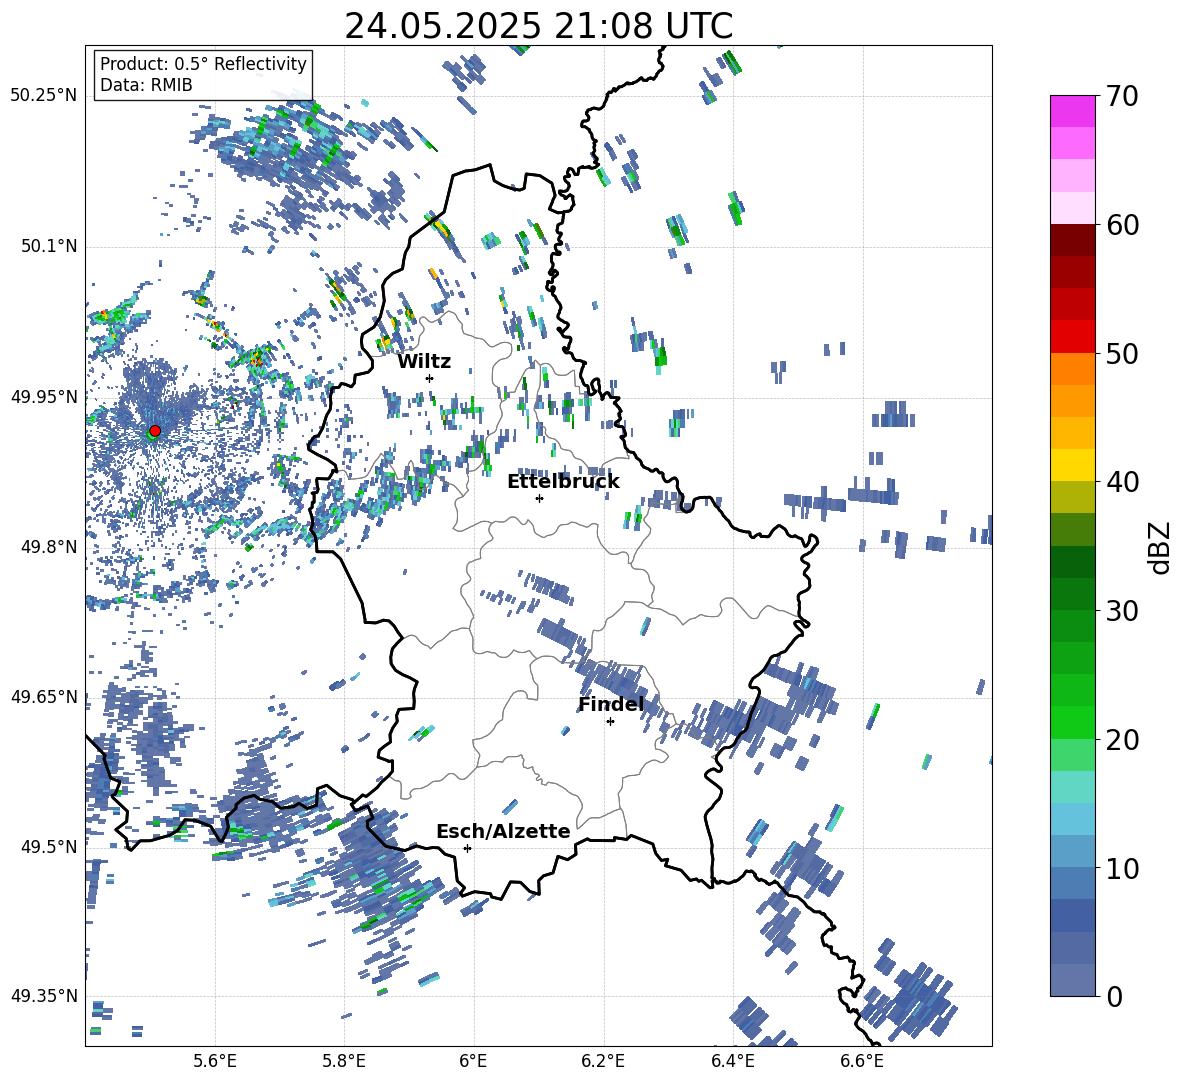
Task: Click the orange colorbar segment below 50
Action: coord(1072,369)
